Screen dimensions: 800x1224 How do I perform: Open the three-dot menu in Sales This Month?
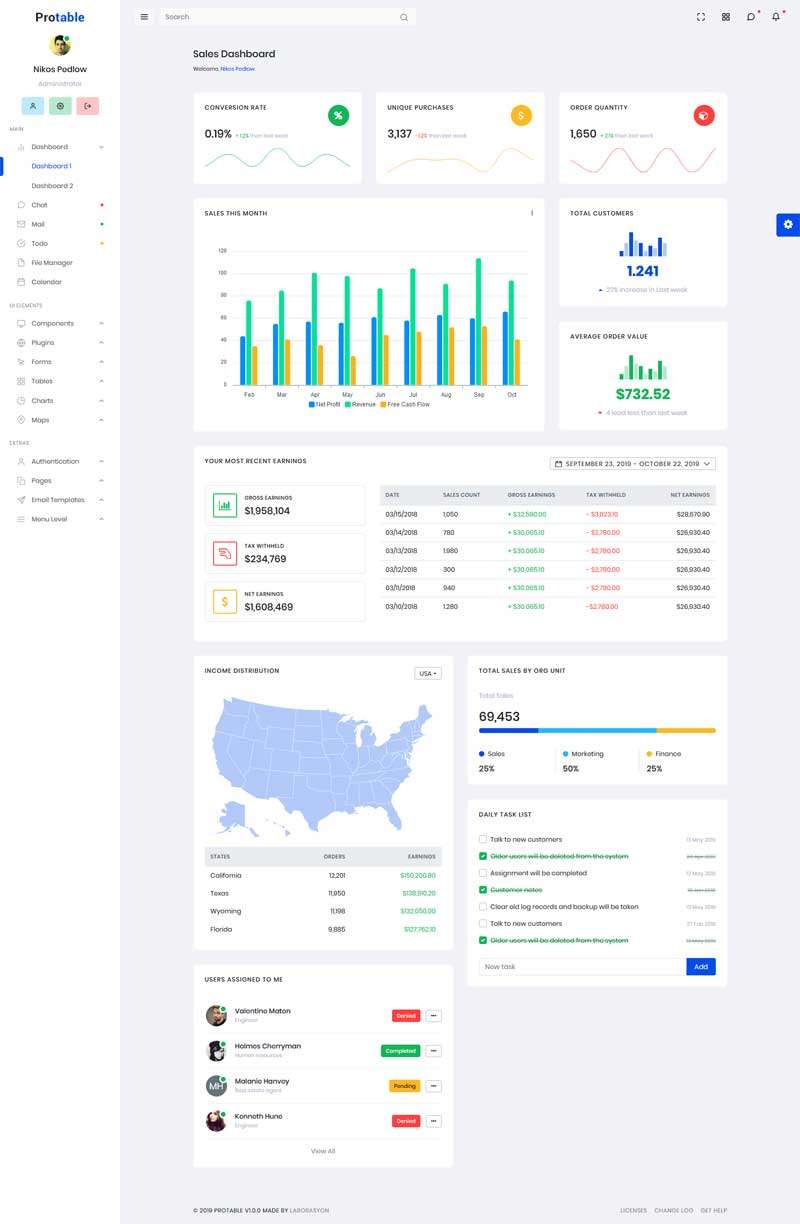point(532,213)
